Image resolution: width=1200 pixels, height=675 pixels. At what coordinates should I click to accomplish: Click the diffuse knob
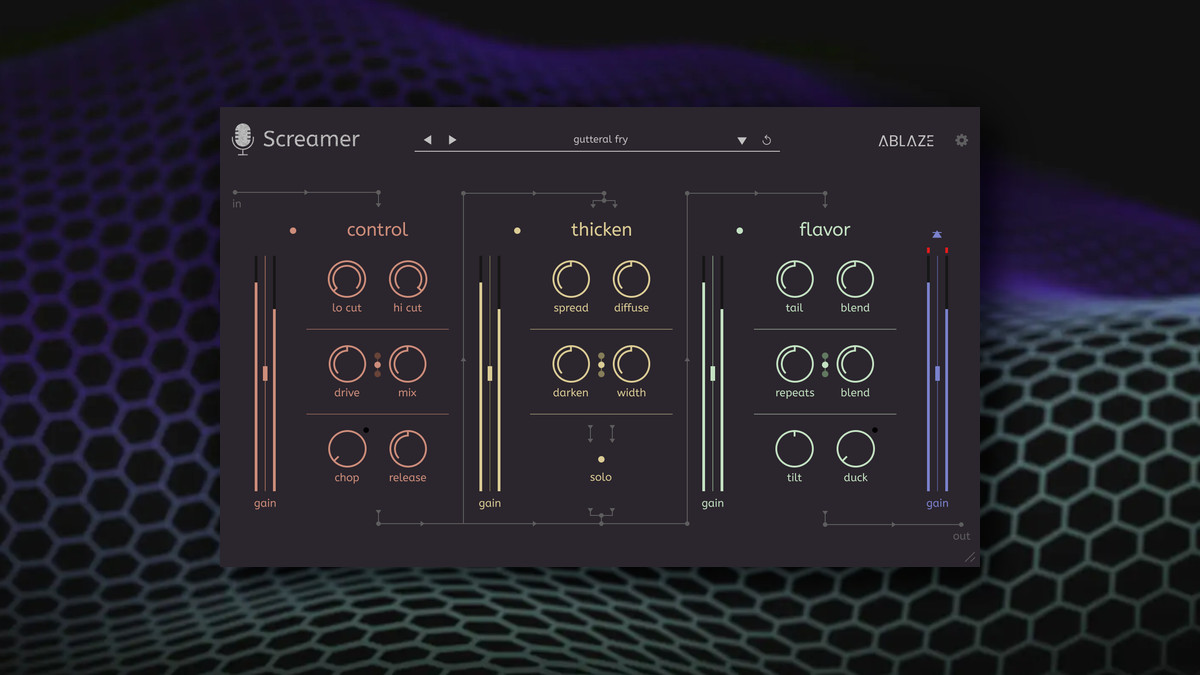click(631, 279)
